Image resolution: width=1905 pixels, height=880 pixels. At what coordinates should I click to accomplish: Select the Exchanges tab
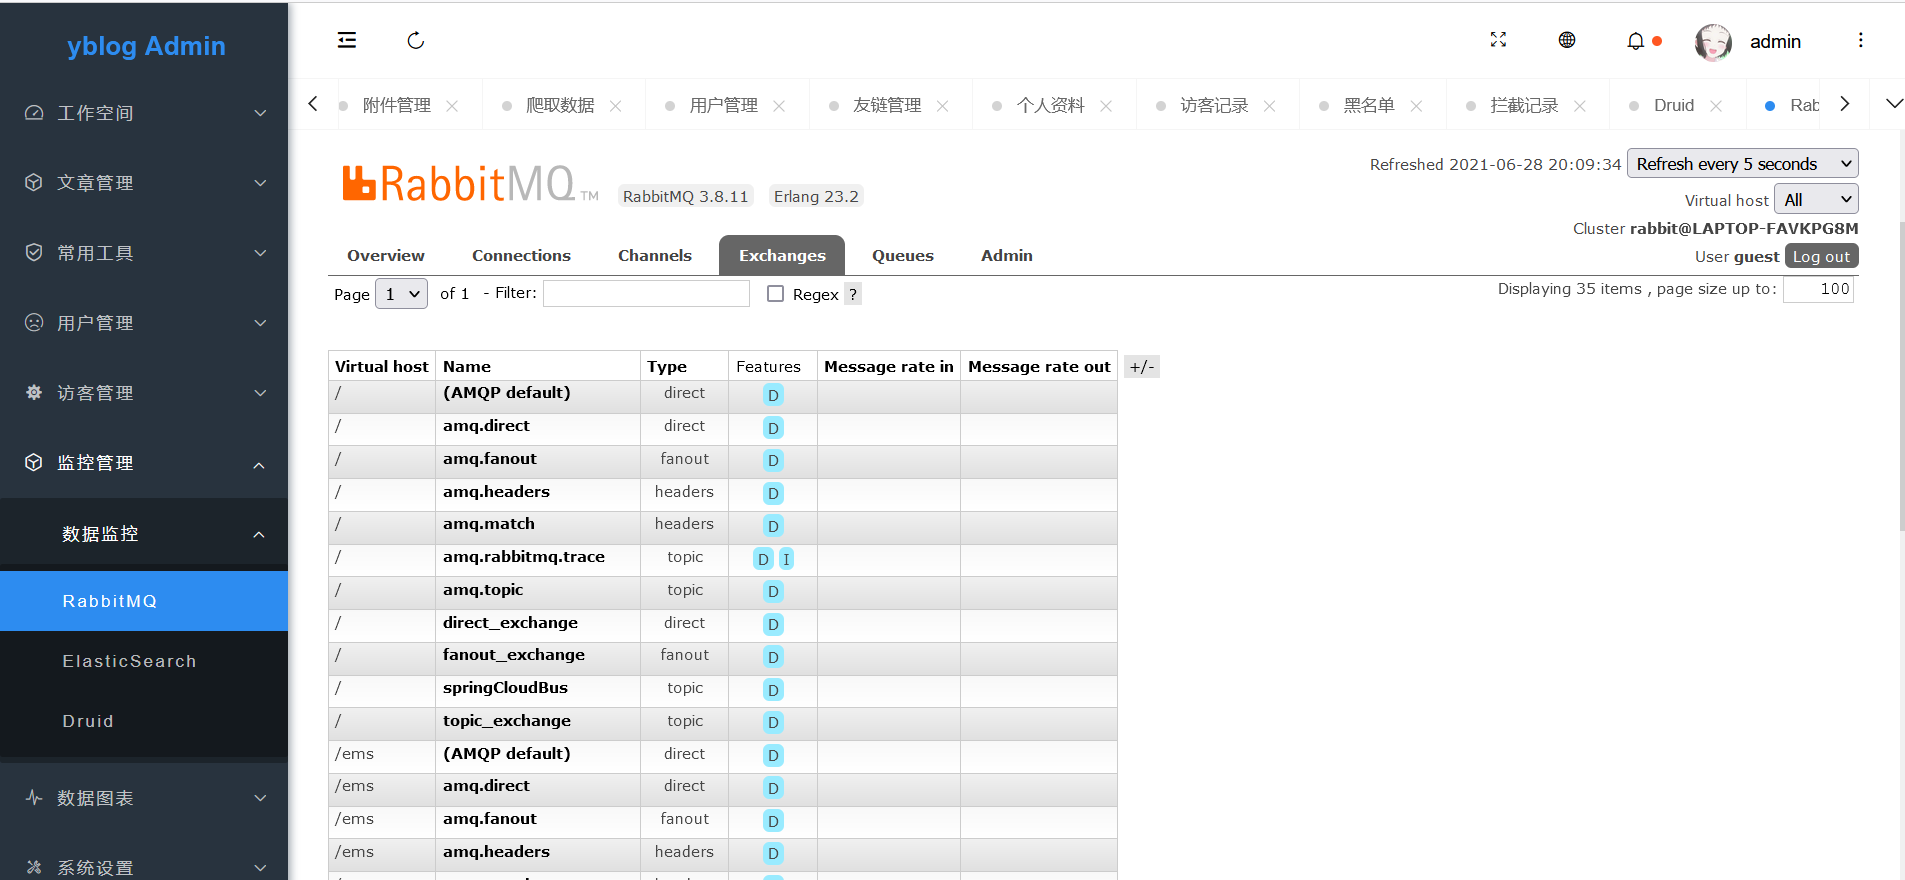coord(782,256)
